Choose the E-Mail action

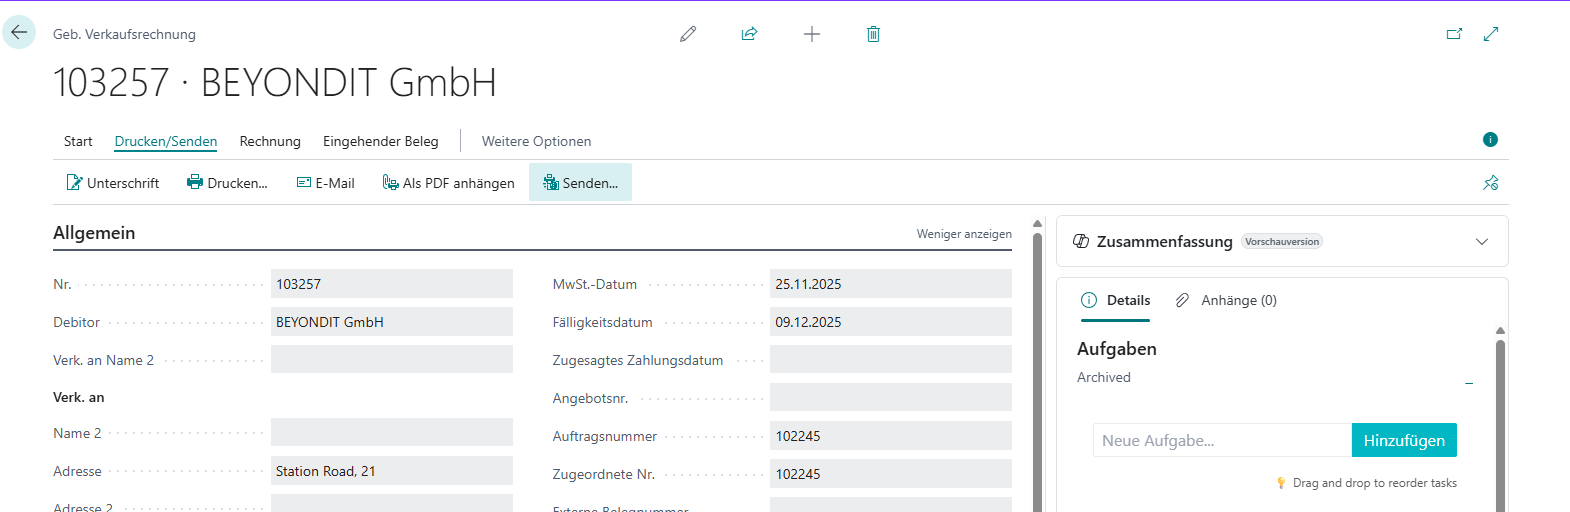pyautogui.click(x=326, y=183)
